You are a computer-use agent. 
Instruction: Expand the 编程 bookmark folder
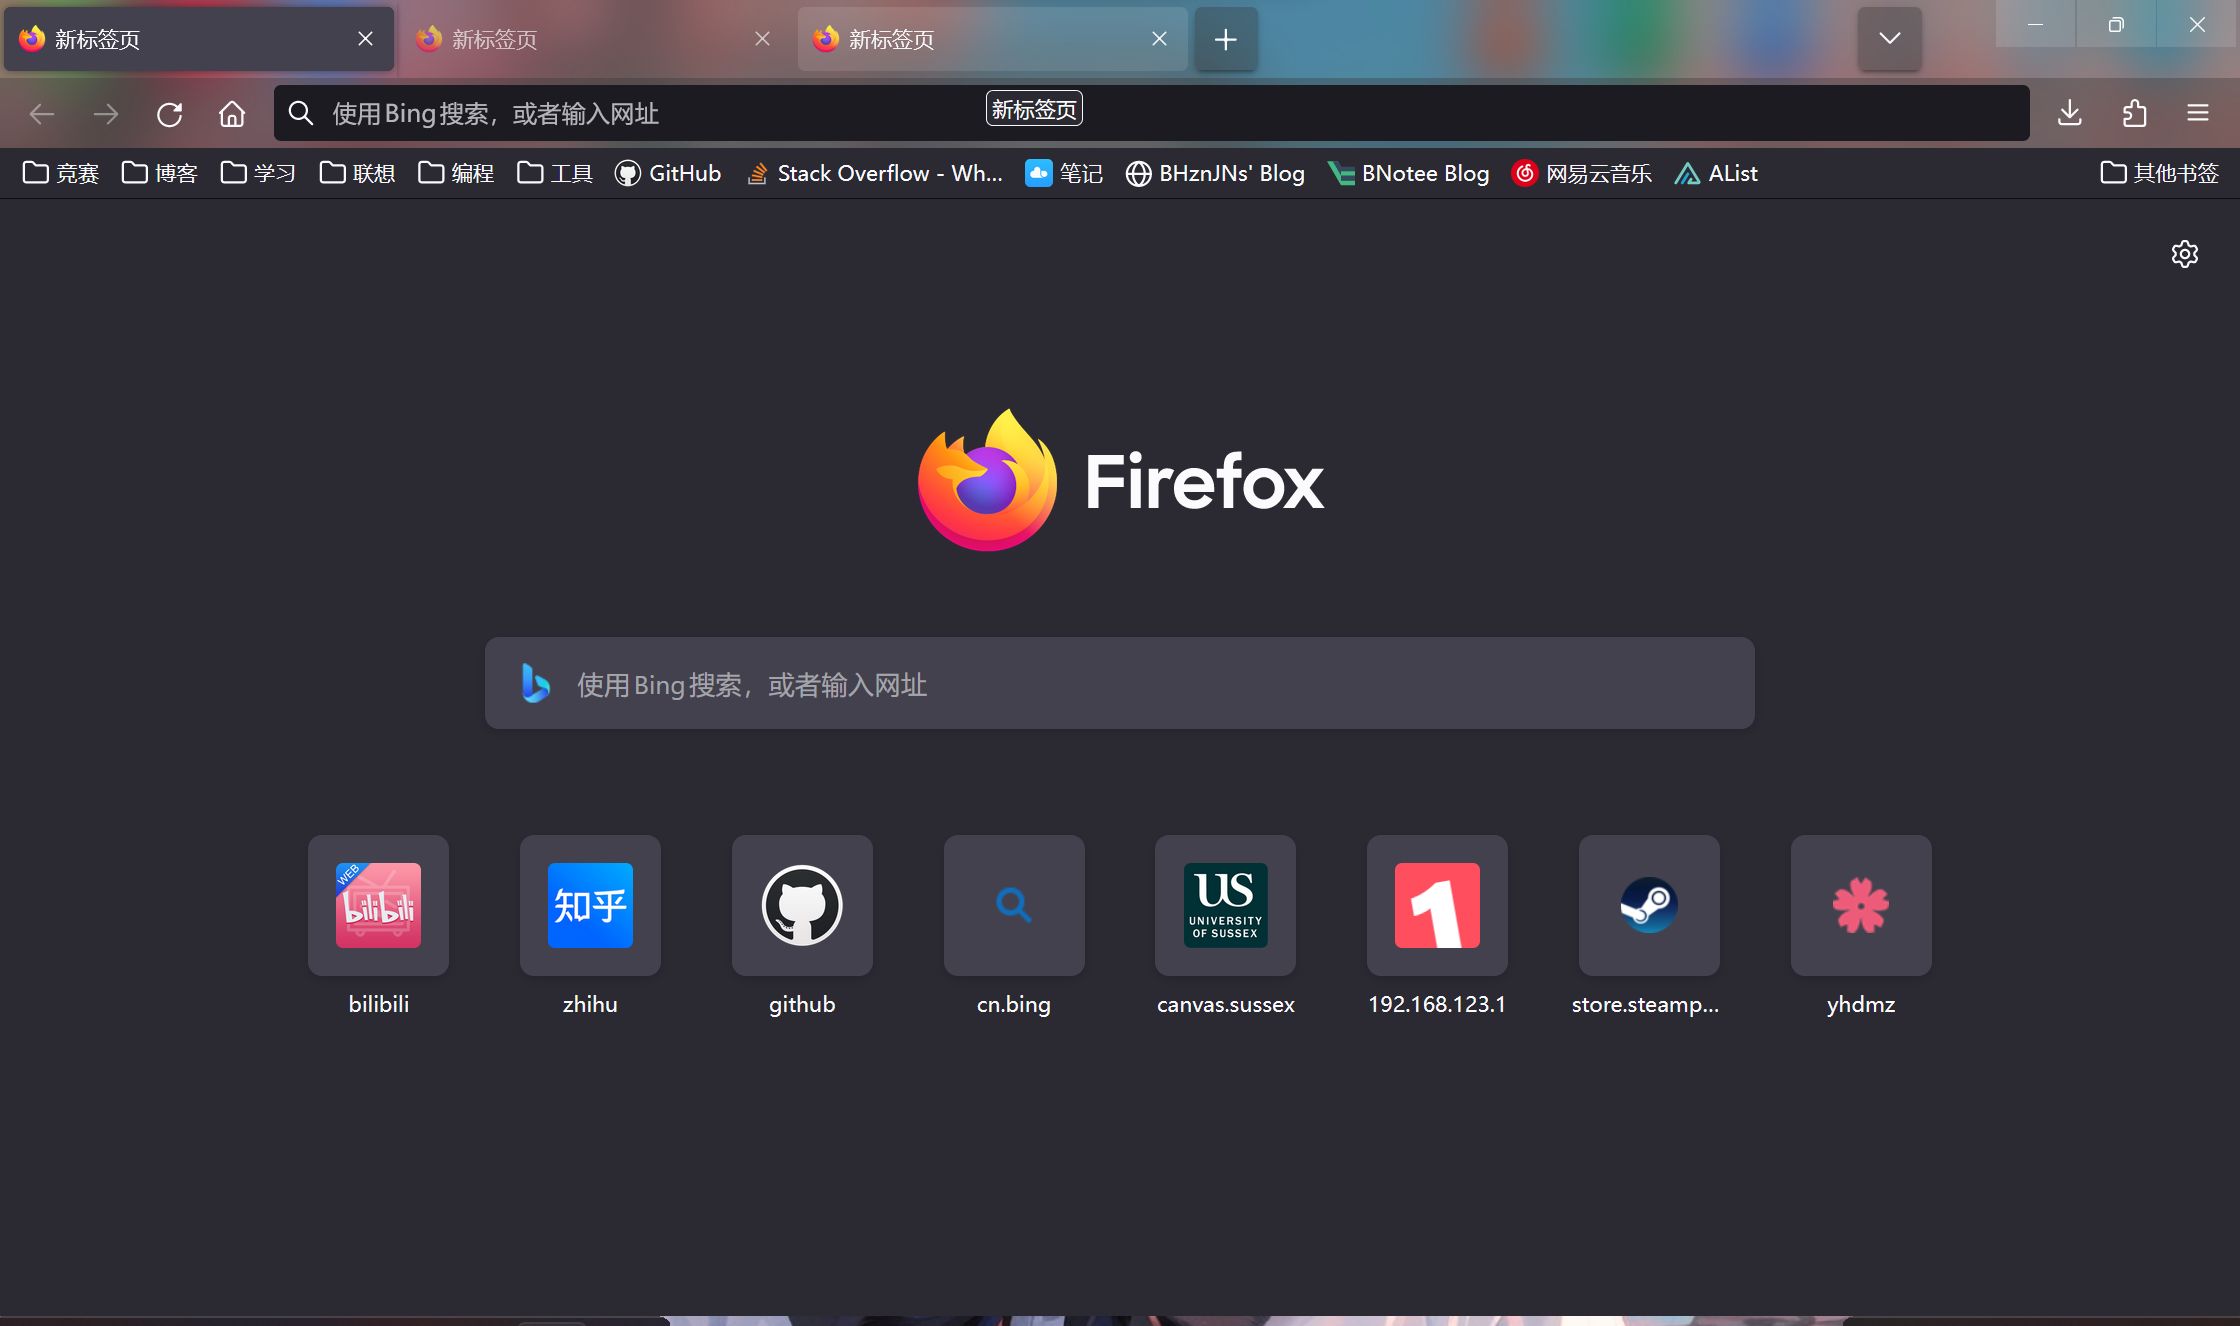tap(457, 173)
